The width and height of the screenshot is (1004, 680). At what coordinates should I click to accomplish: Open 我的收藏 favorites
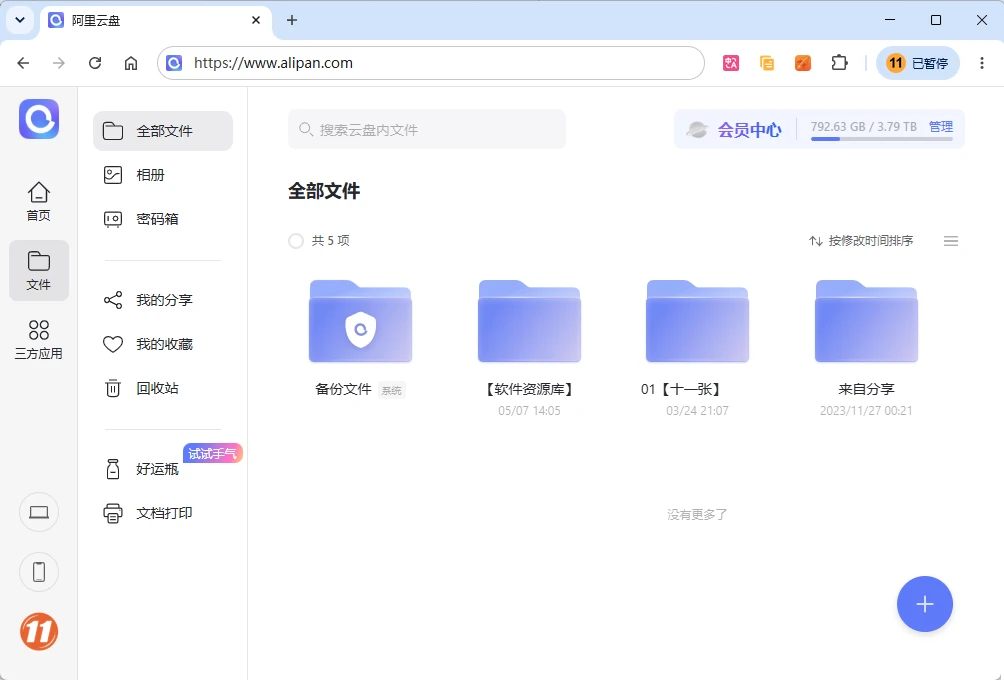pos(163,344)
